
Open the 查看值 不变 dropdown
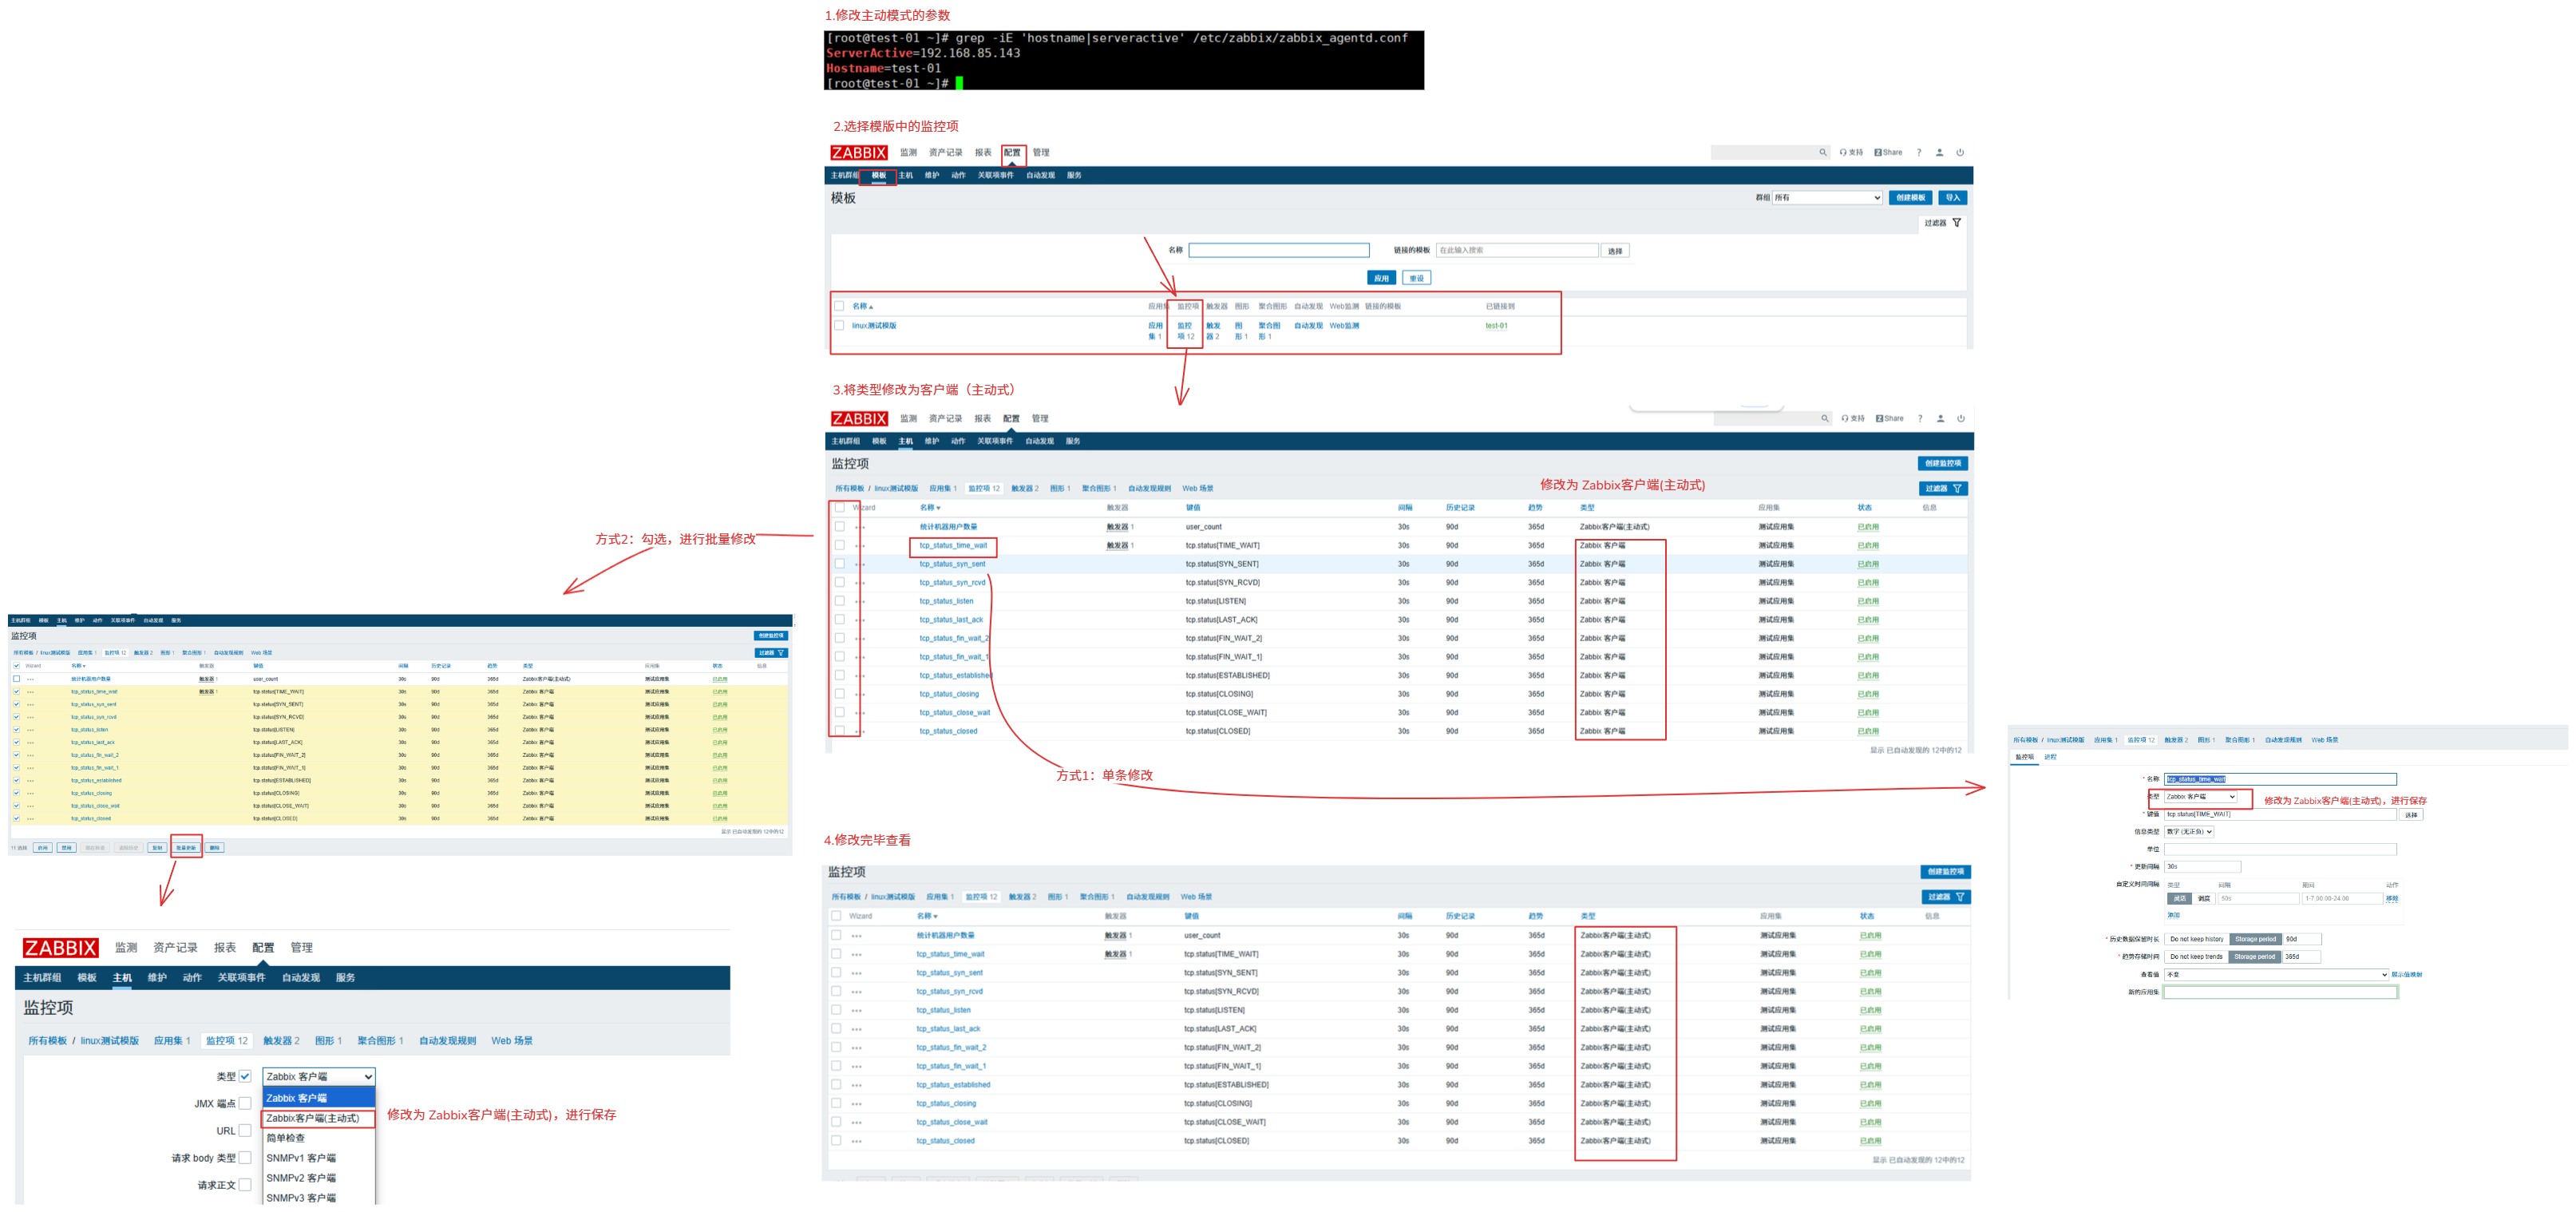[x=2276, y=975]
